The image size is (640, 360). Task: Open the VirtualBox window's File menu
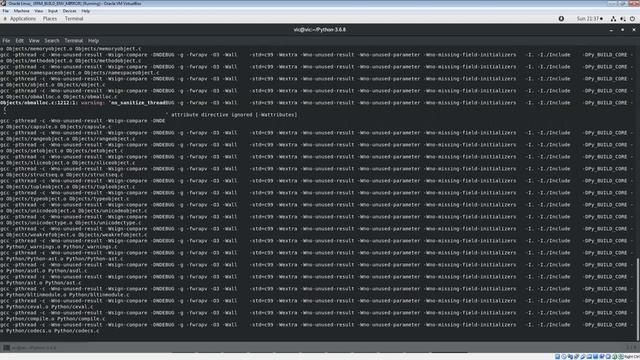pos(6,11)
